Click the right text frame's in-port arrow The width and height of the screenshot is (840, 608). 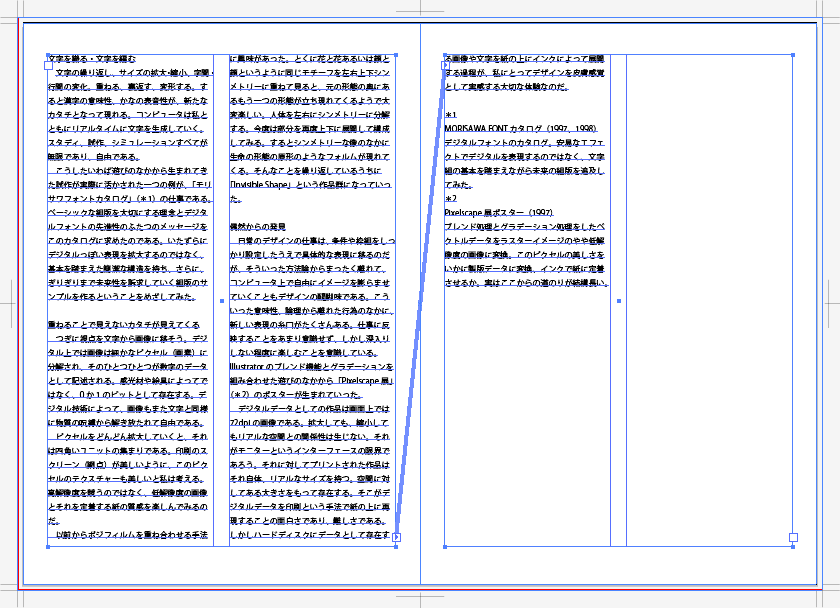pyautogui.click(x=445, y=65)
